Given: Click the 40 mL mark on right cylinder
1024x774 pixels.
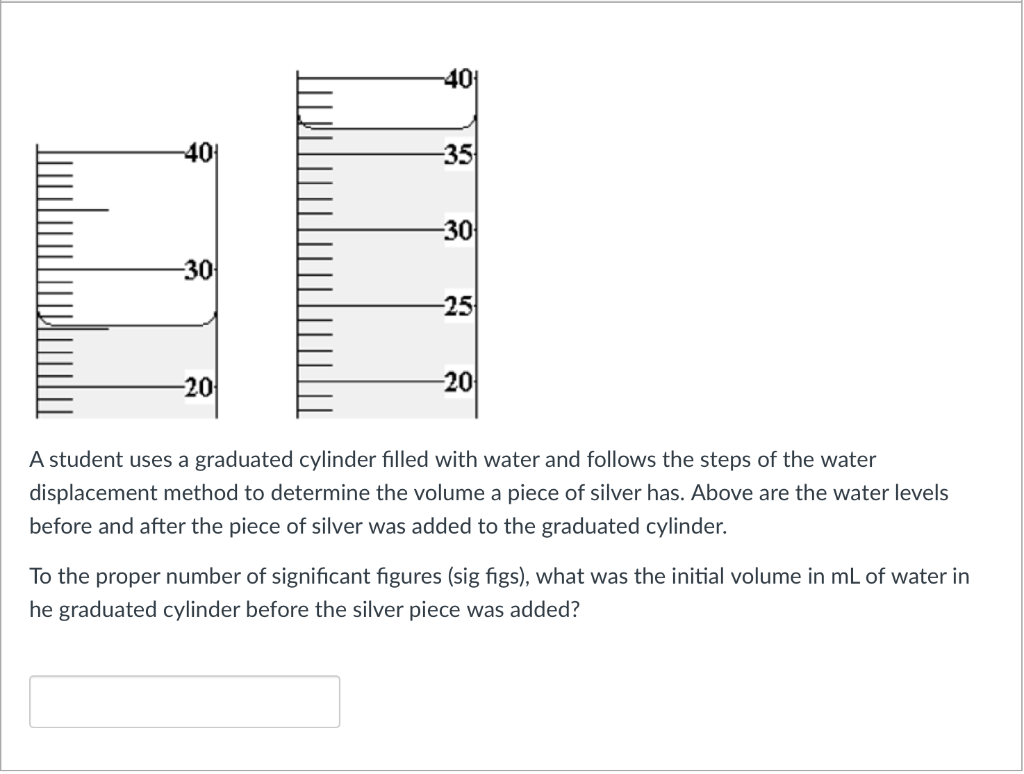Looking at the screenshot, I should pos(459,78).
